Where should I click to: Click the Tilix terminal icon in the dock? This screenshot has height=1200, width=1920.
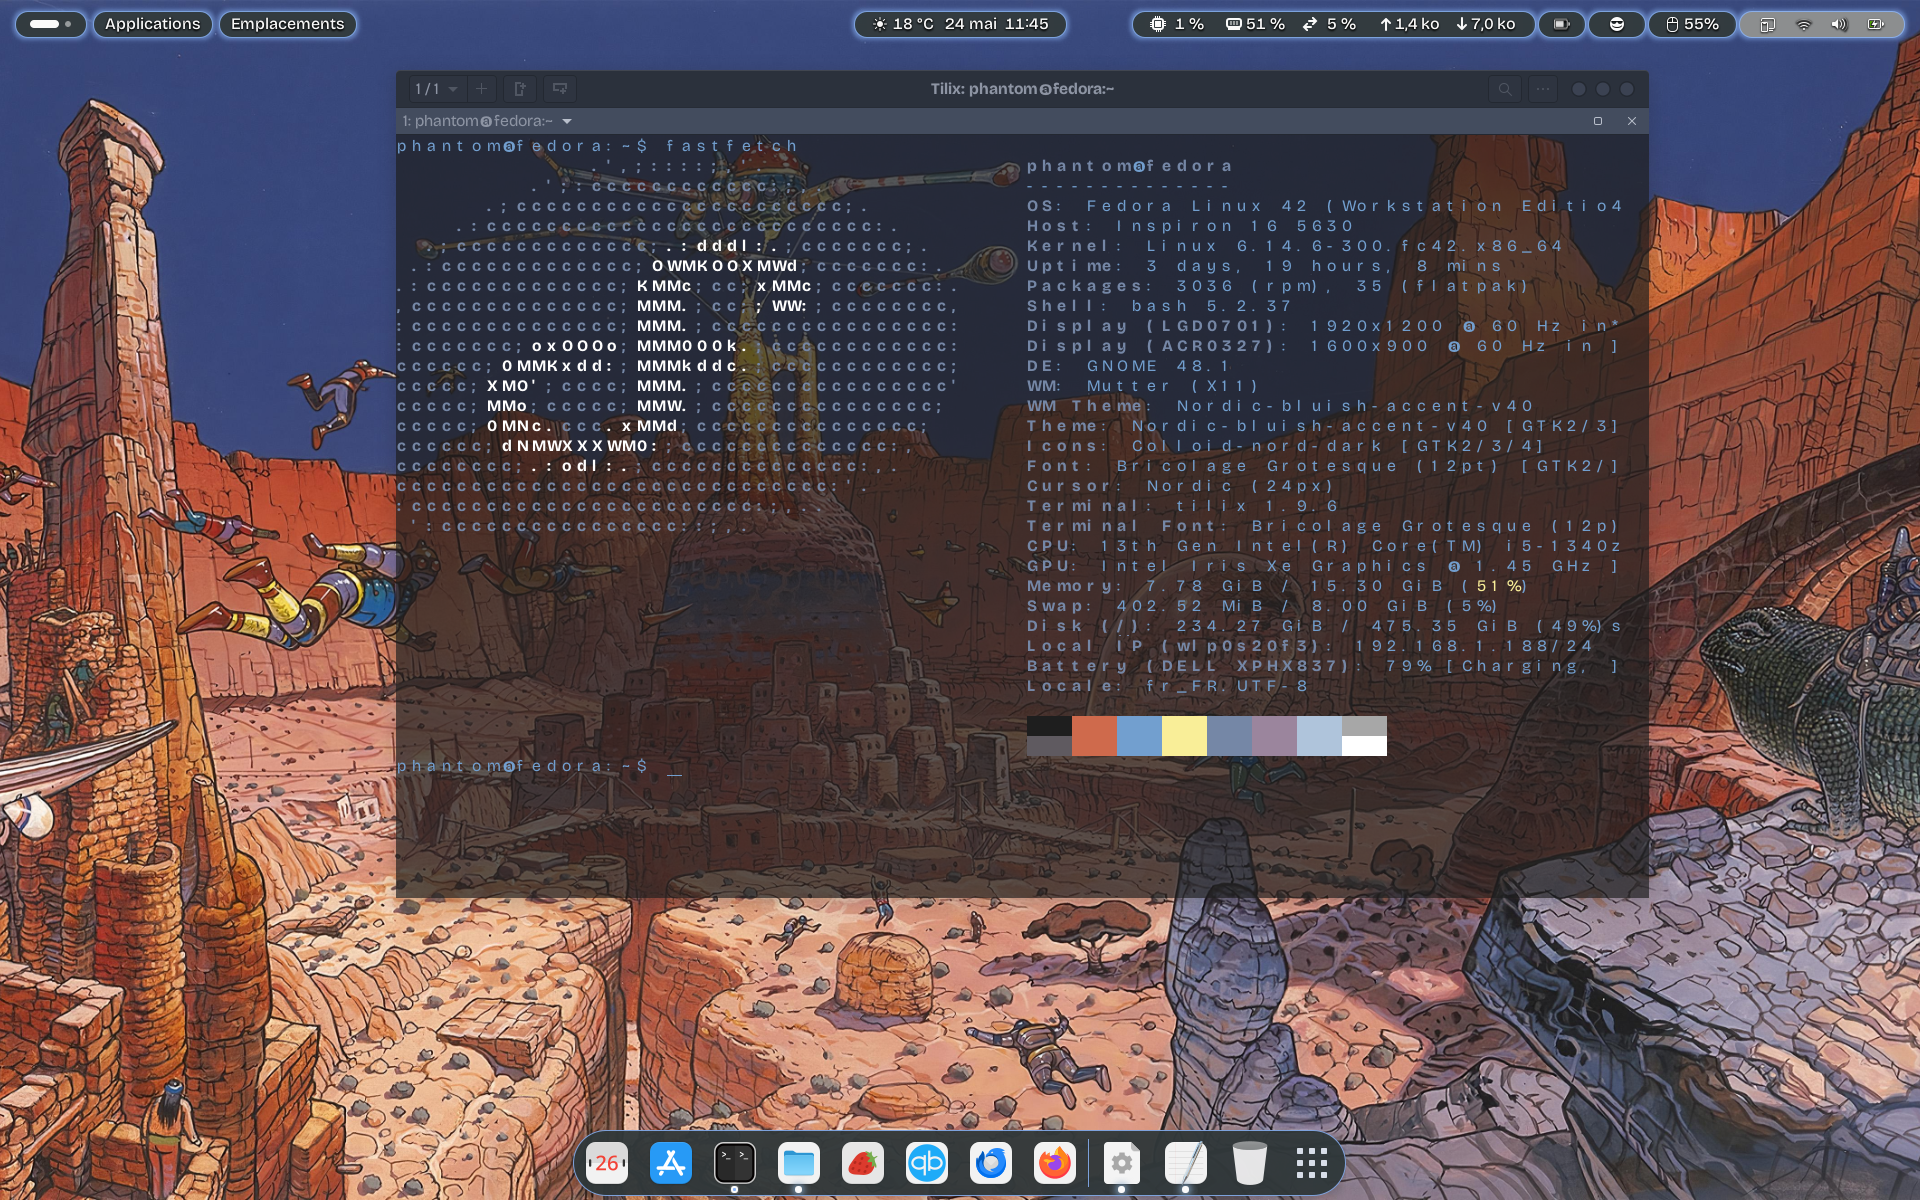pos(735,1163)
